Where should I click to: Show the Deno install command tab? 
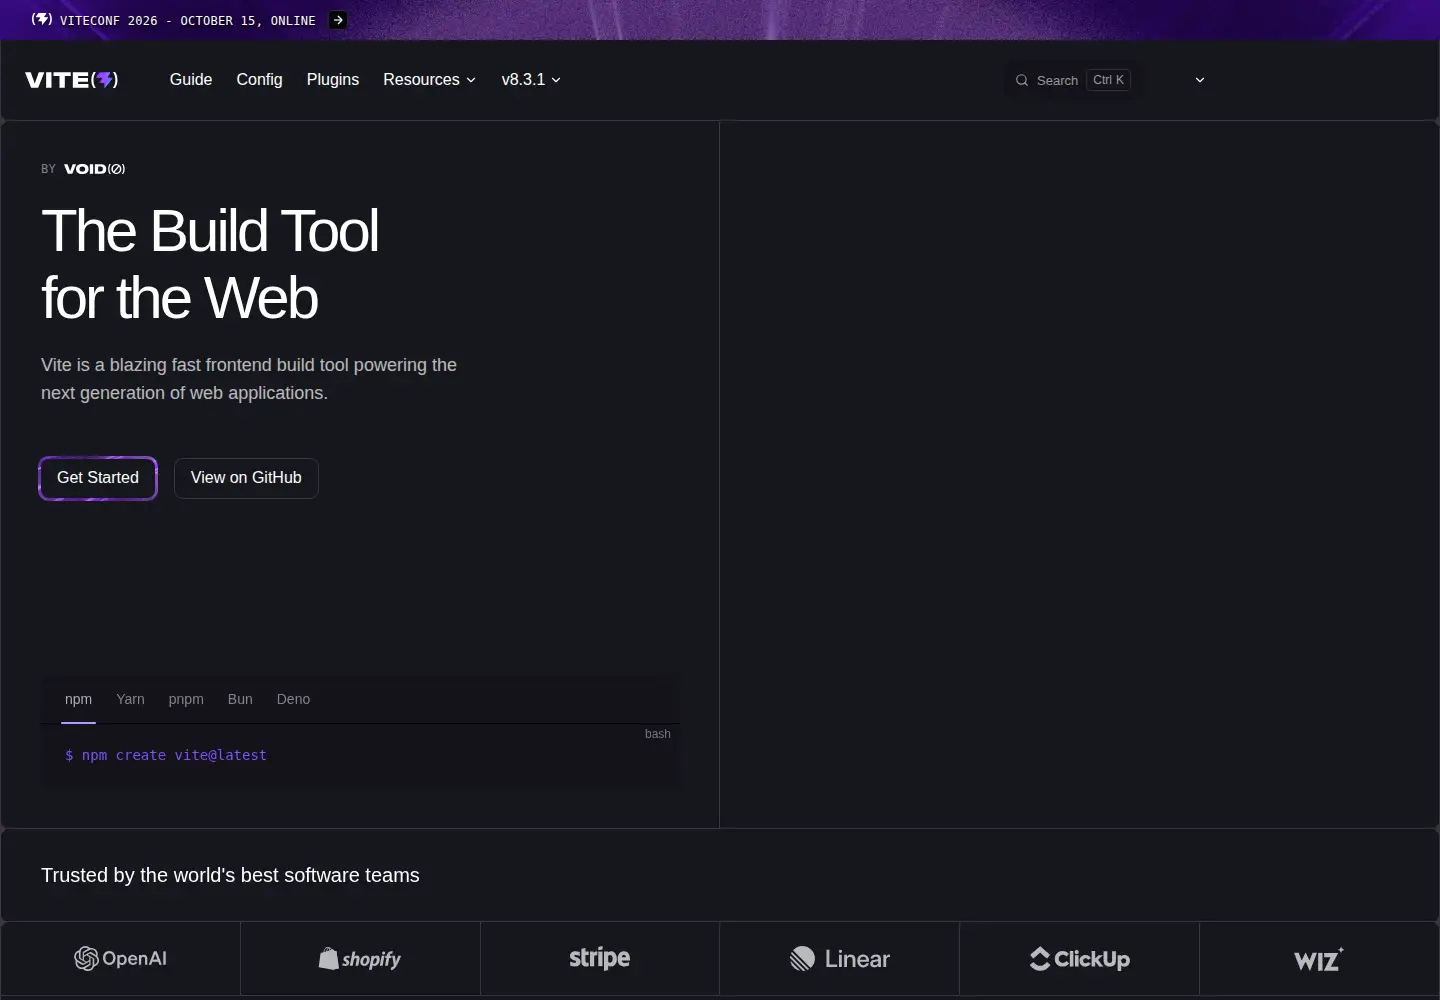293,699
